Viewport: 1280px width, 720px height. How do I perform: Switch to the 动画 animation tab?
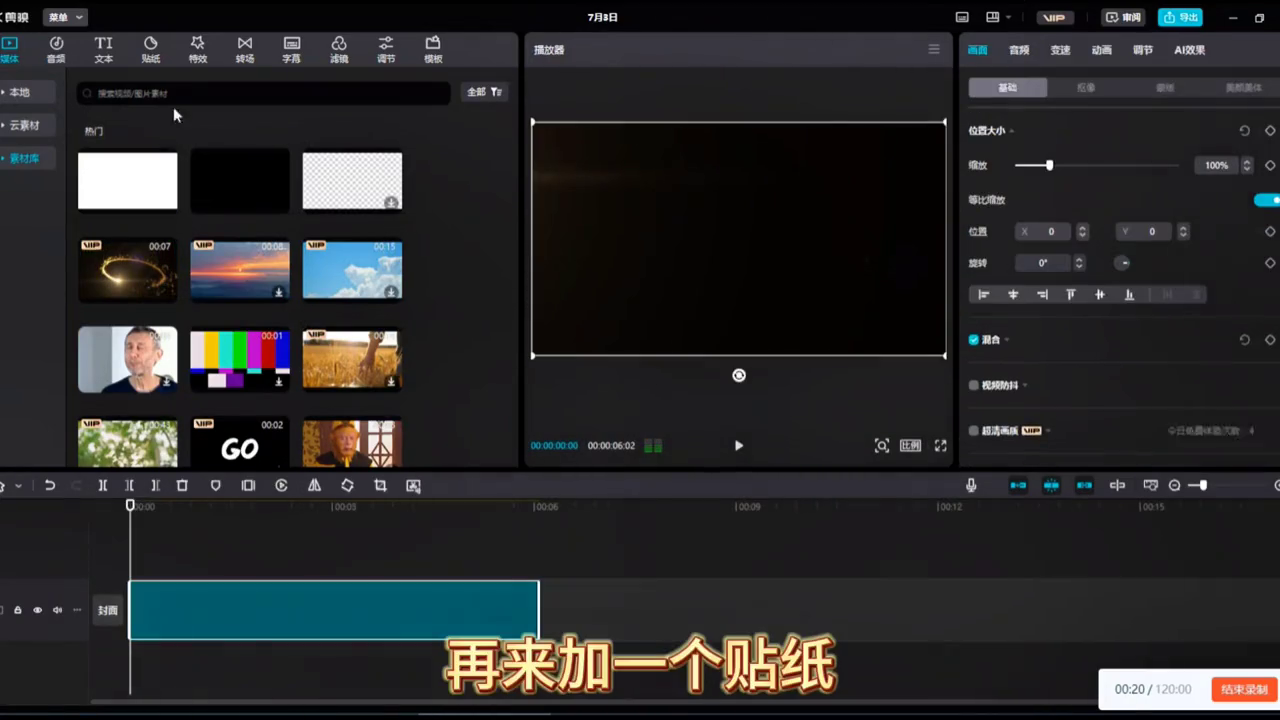pyautogui.click(x=1101, y=50)
